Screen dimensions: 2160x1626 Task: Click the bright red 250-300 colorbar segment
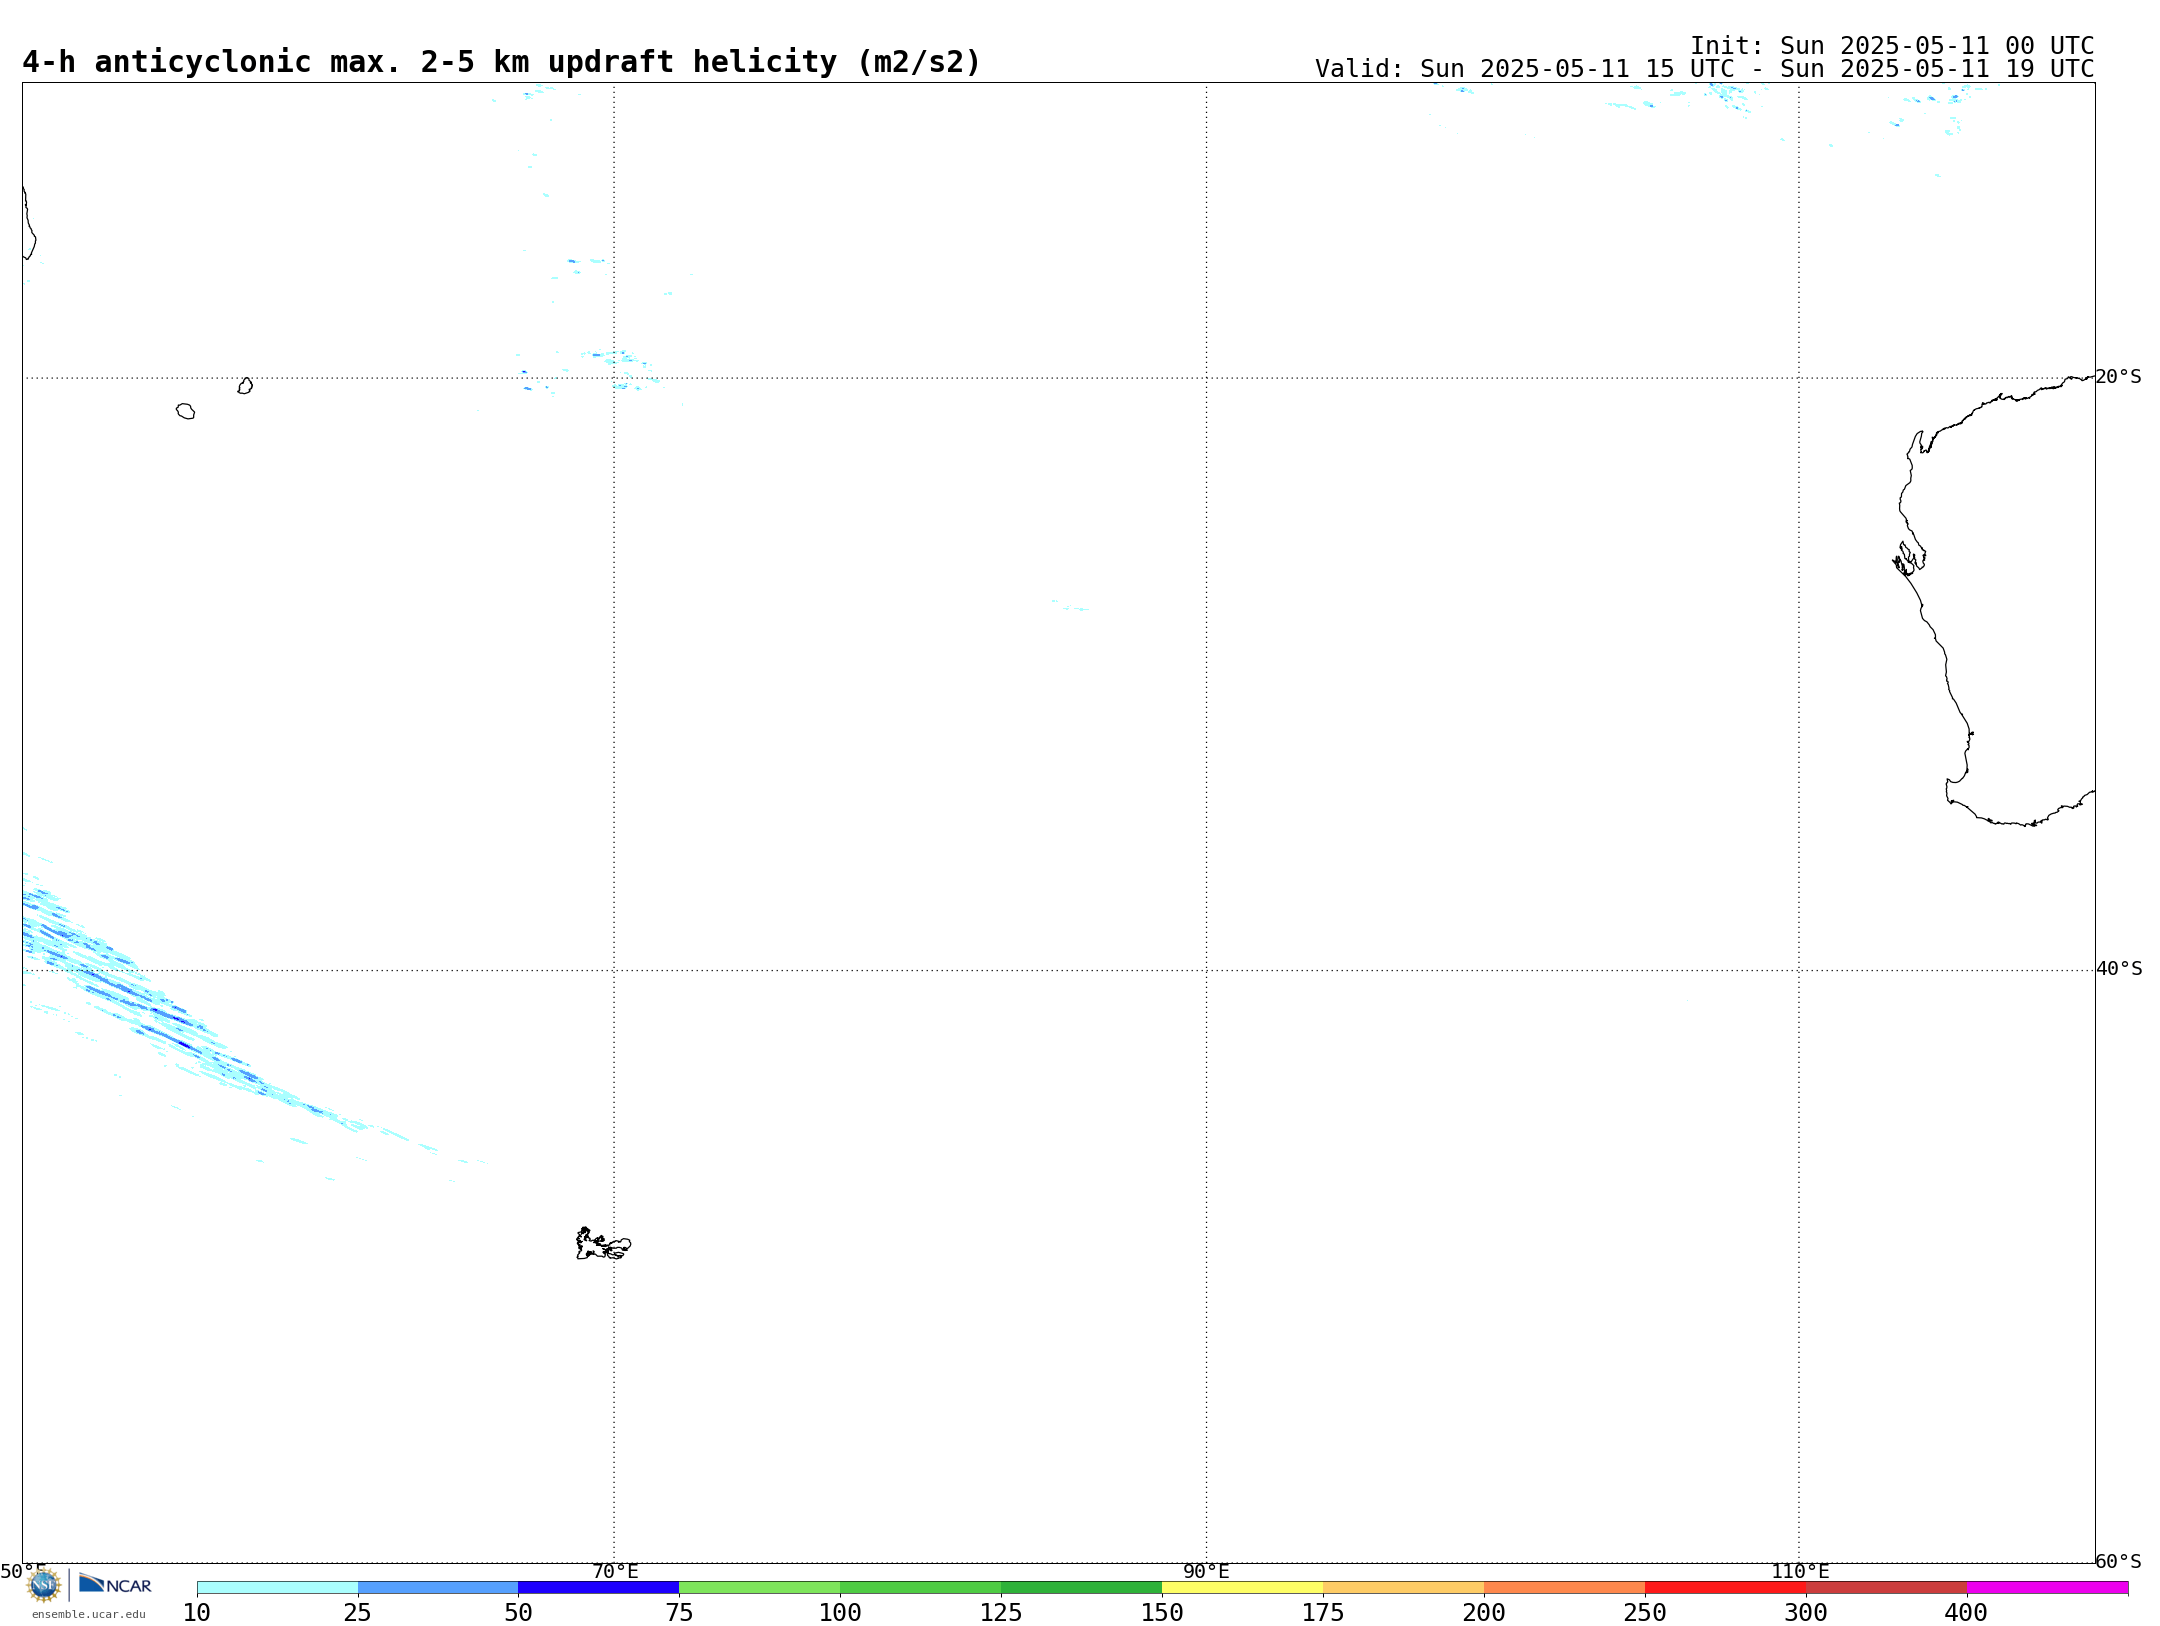tap(1726, 1588)
